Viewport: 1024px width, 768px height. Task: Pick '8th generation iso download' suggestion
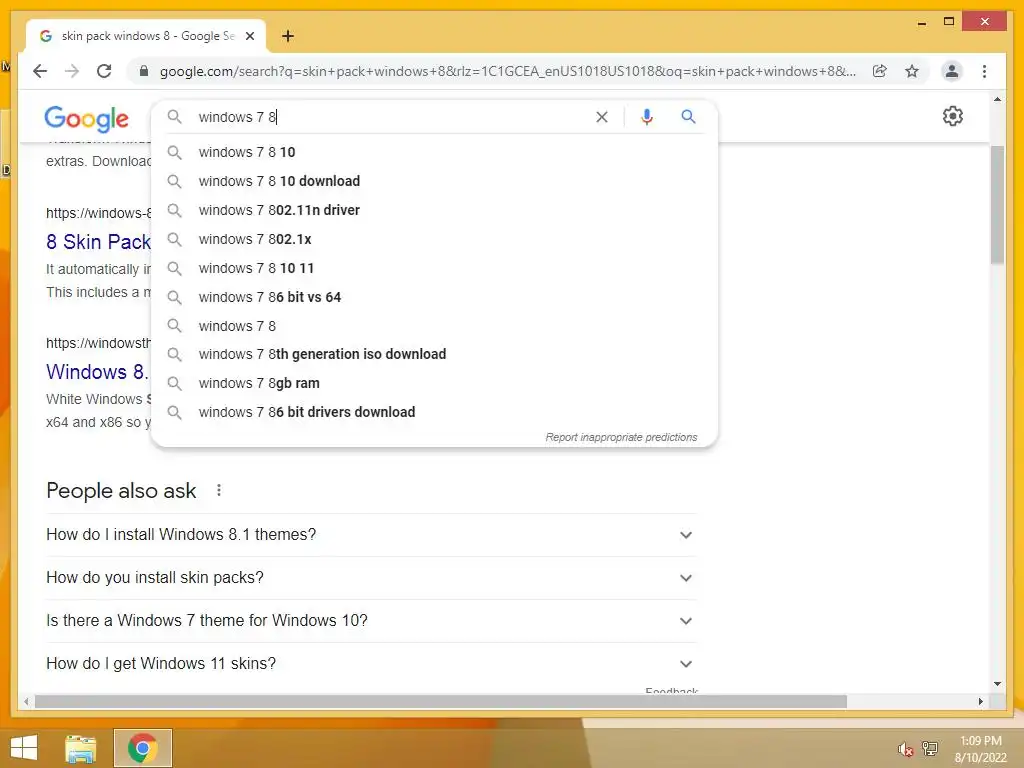click(434, 354)
